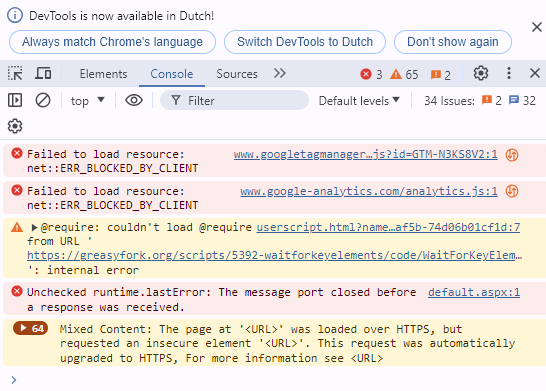Click Don't show again button
This screenshot has width=546, height=391.
coord(453,42)
